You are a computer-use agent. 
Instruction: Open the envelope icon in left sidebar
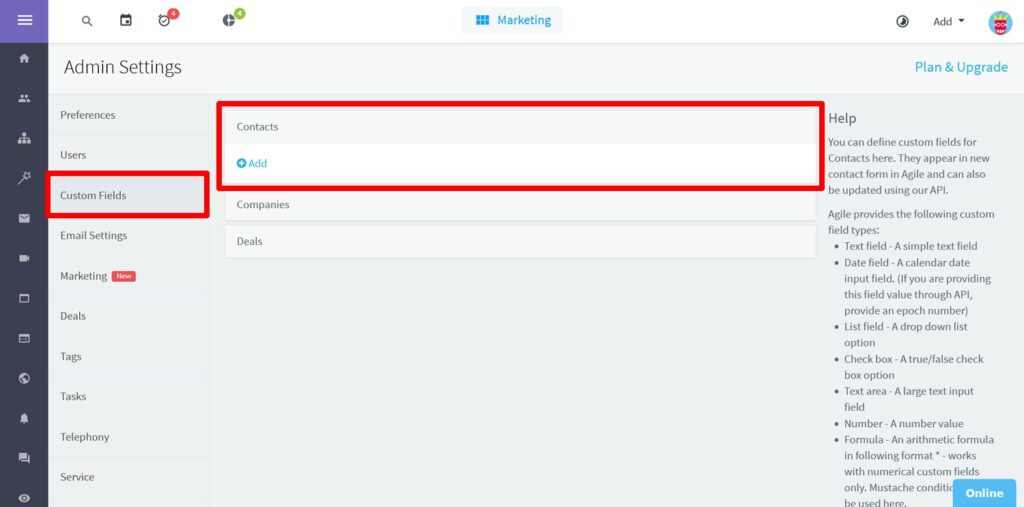click(x=24, y=218)
